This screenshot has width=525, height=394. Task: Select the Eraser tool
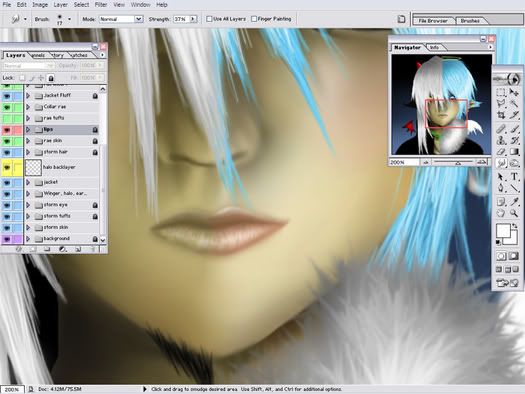click(501, 152)
